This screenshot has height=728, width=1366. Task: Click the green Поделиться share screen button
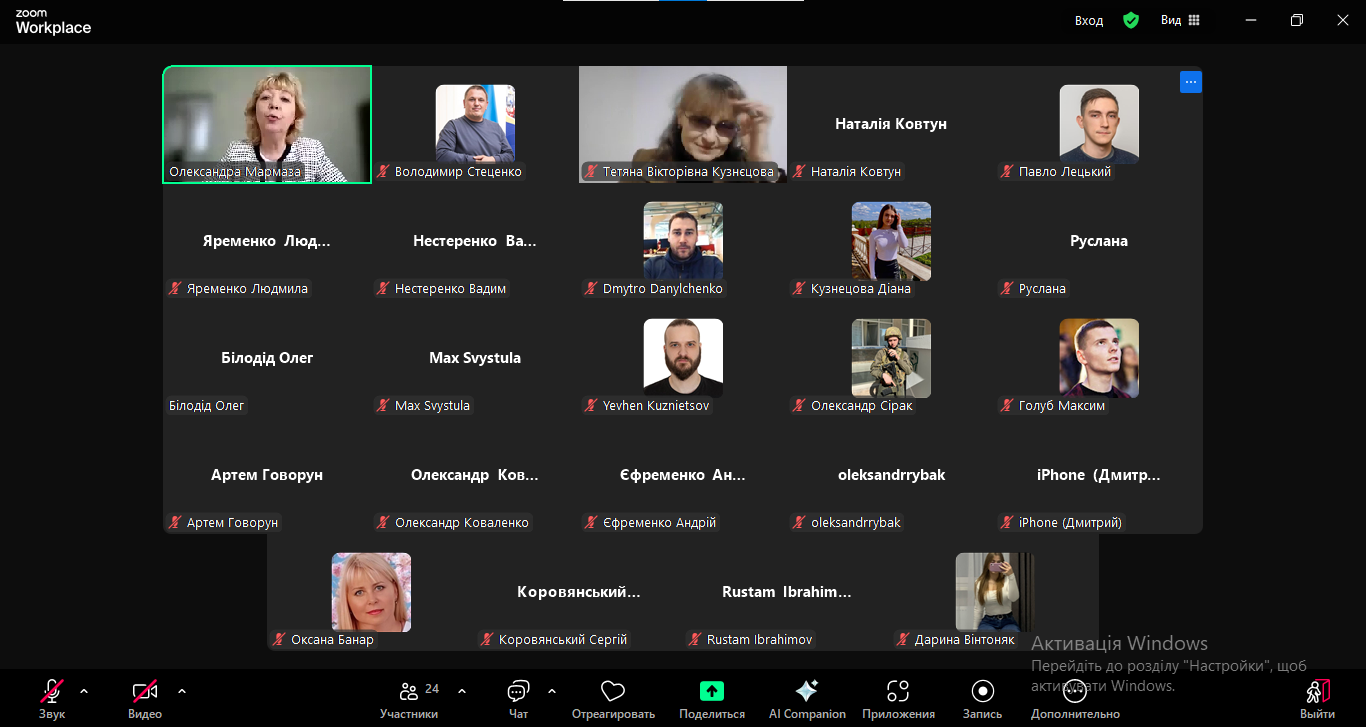(x=712, y=698)
